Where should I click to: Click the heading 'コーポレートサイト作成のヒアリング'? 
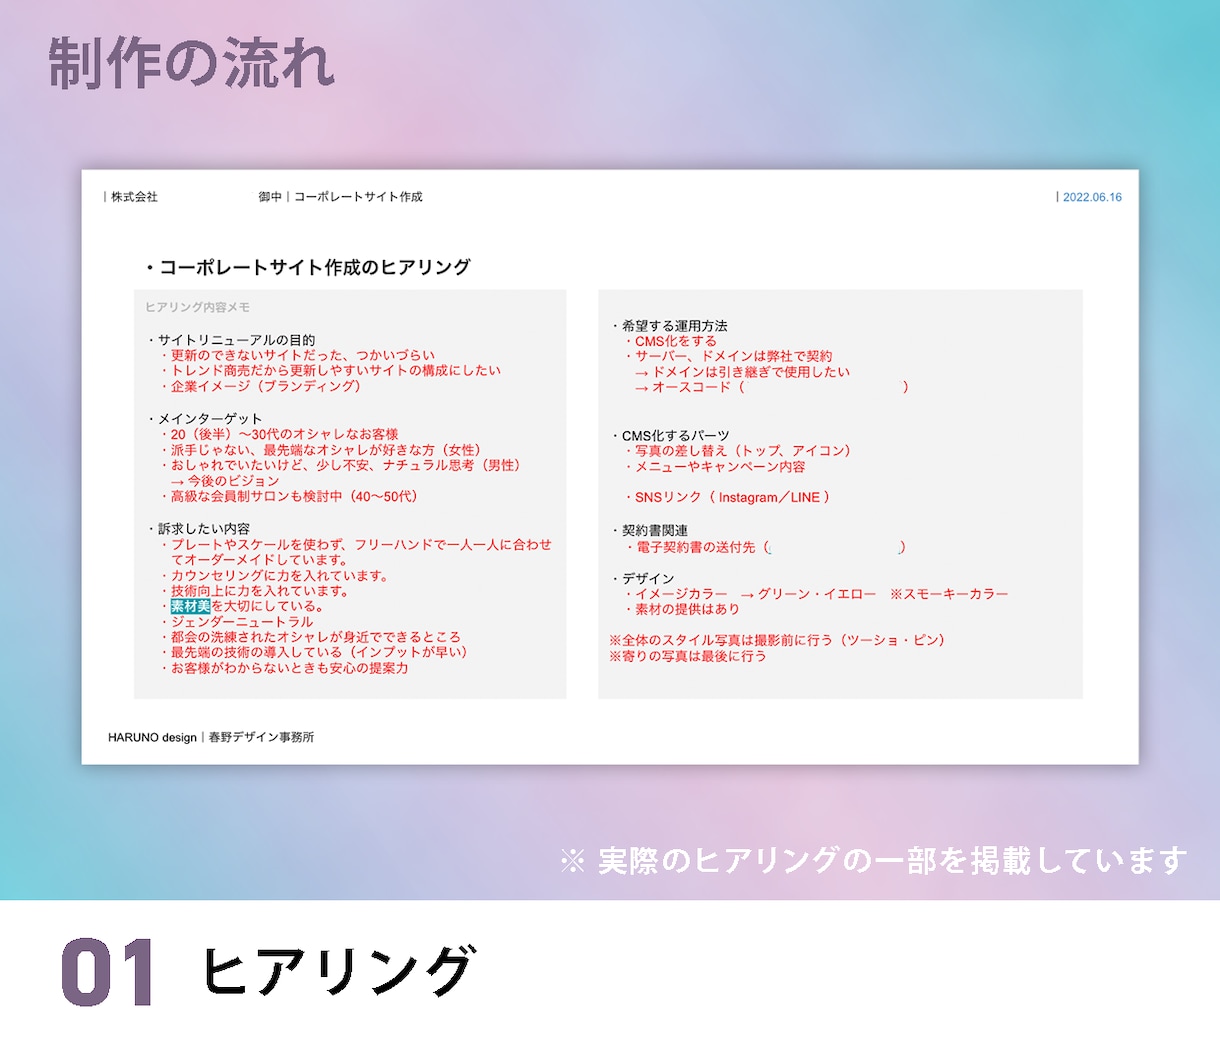[314, 267]
